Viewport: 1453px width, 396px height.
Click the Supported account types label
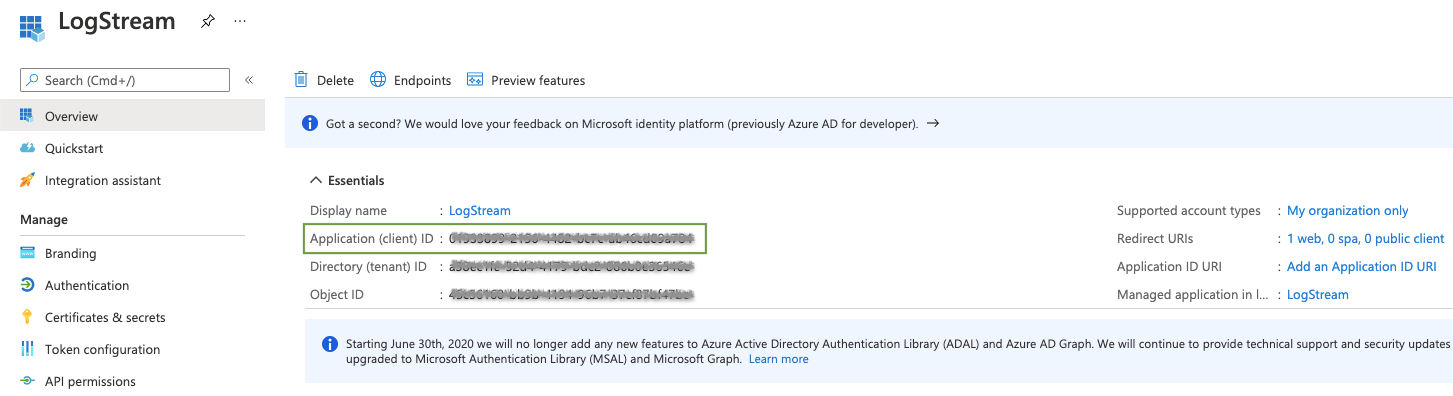tap(1189, 210)
